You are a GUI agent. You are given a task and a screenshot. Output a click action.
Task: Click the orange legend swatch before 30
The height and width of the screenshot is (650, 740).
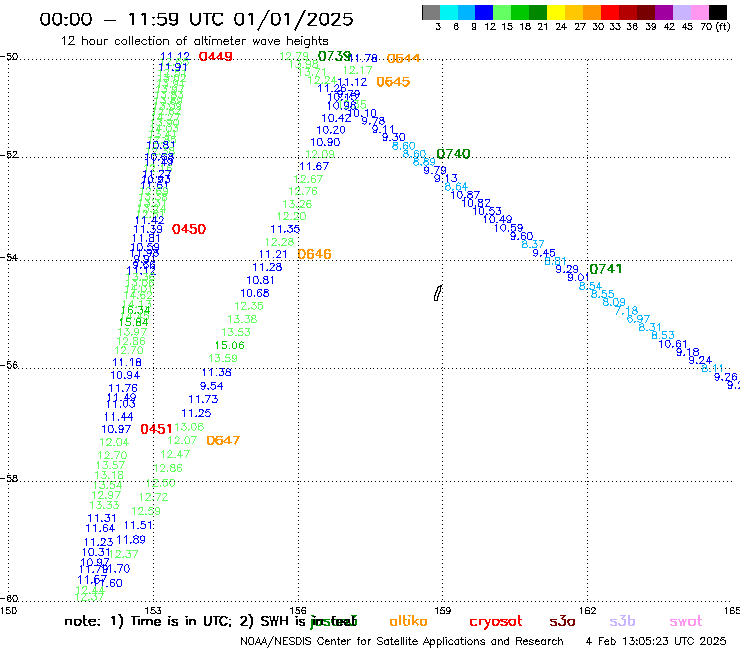coord(592,12)
